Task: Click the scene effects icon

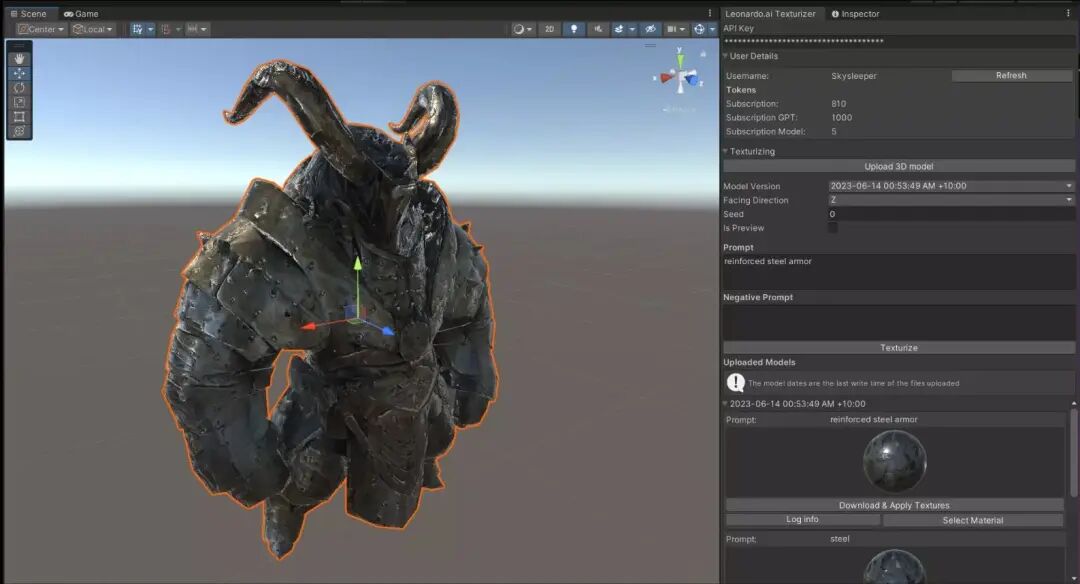Action: (619, 29)
